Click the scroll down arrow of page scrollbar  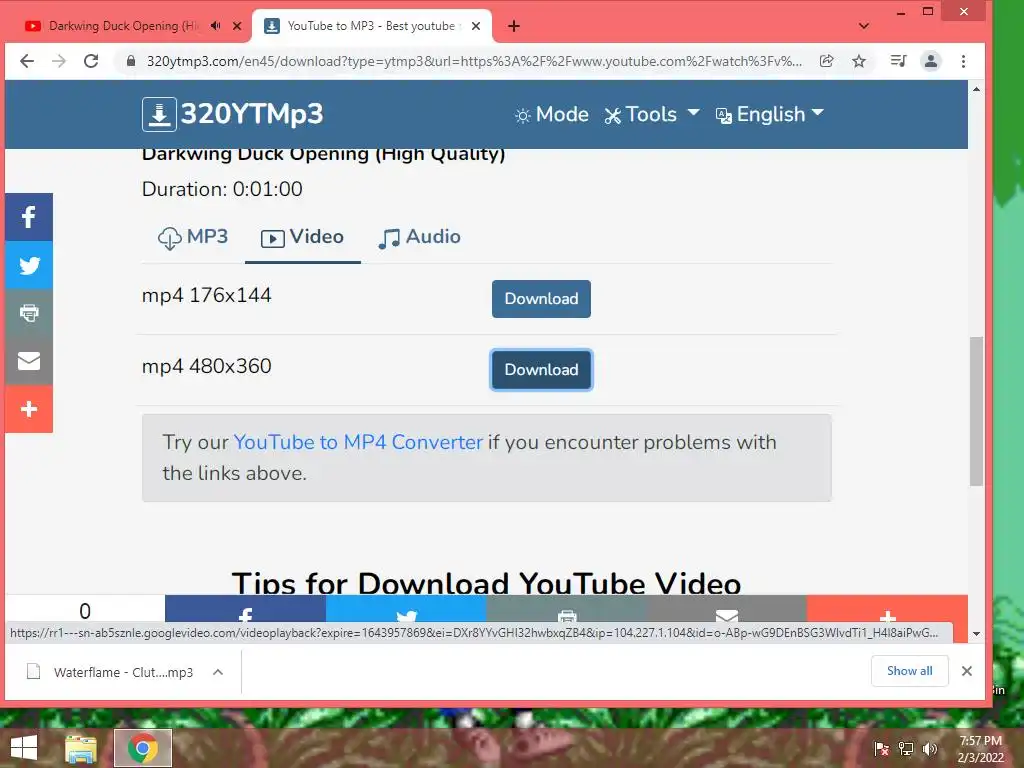coord(976,633)
